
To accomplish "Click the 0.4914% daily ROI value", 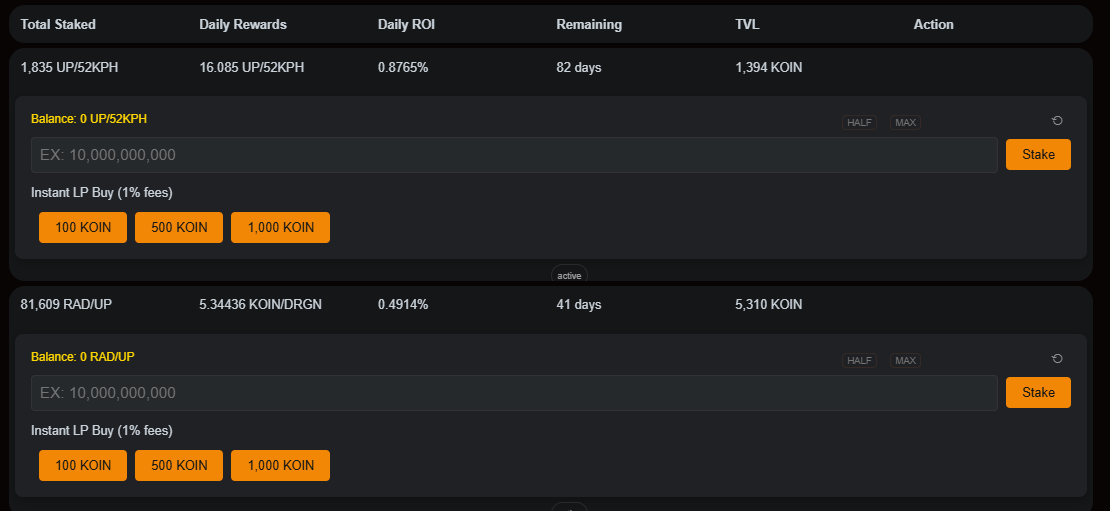I will [403, 304].
